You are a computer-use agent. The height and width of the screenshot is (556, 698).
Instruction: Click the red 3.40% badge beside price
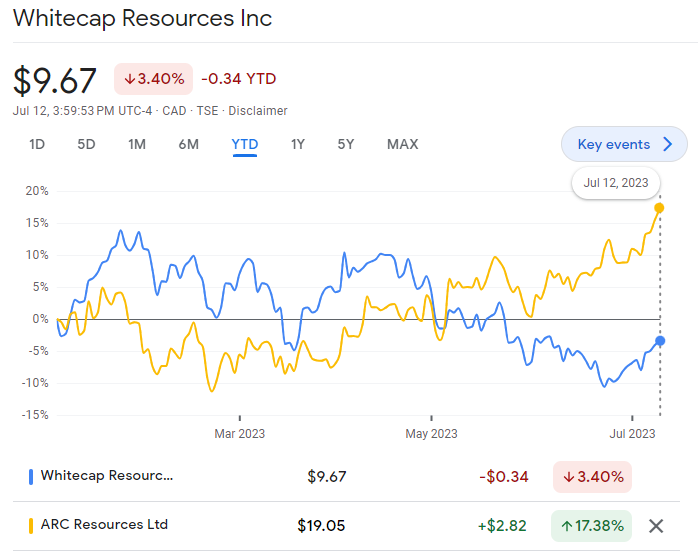[x=153, y=79]
